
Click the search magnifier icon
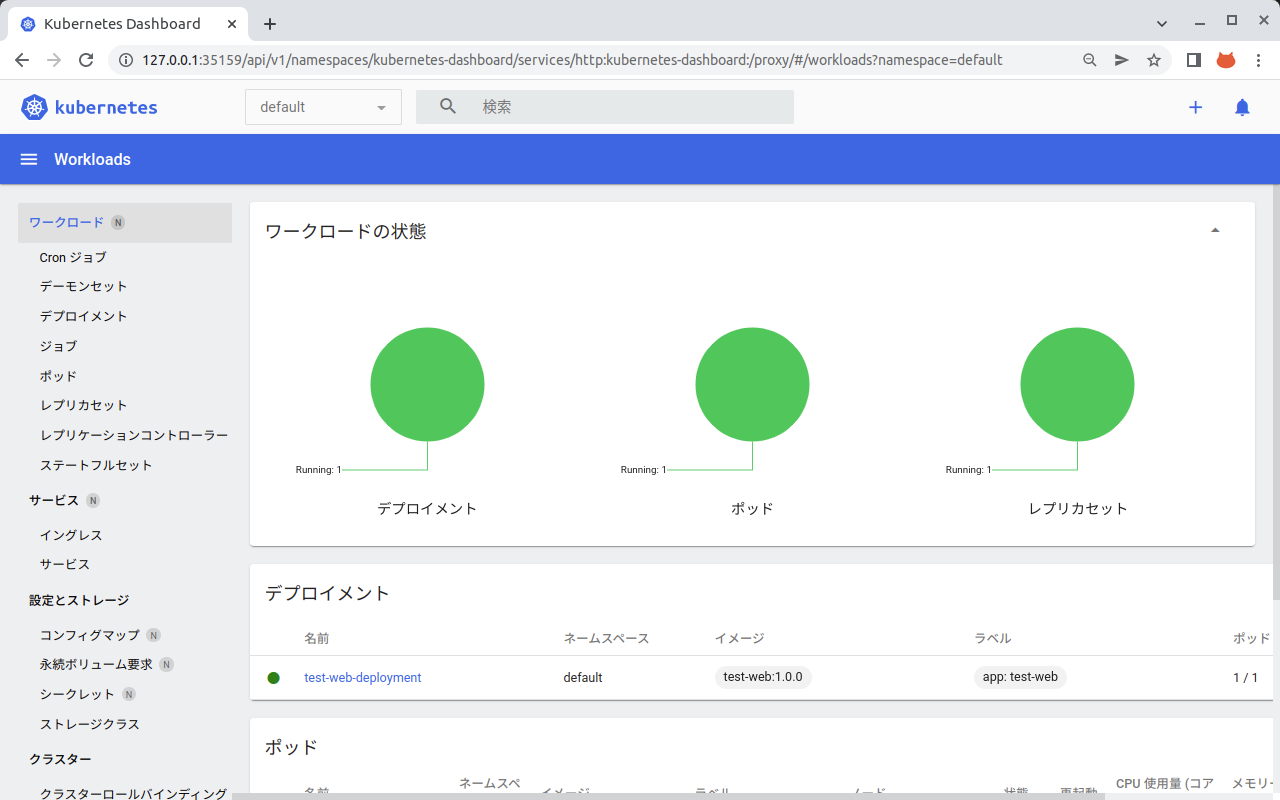coord(447,106)
